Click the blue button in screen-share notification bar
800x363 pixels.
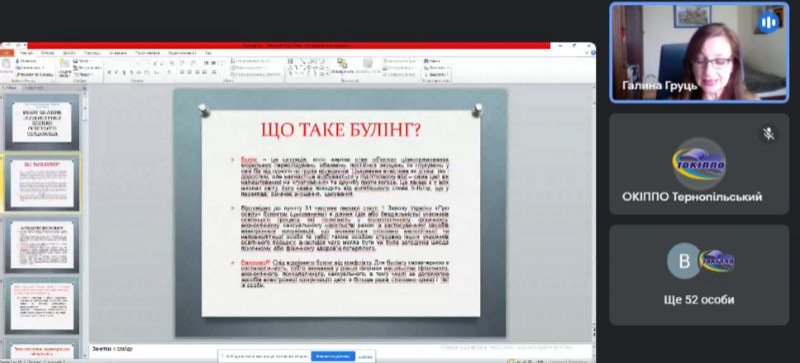(333, 356)
